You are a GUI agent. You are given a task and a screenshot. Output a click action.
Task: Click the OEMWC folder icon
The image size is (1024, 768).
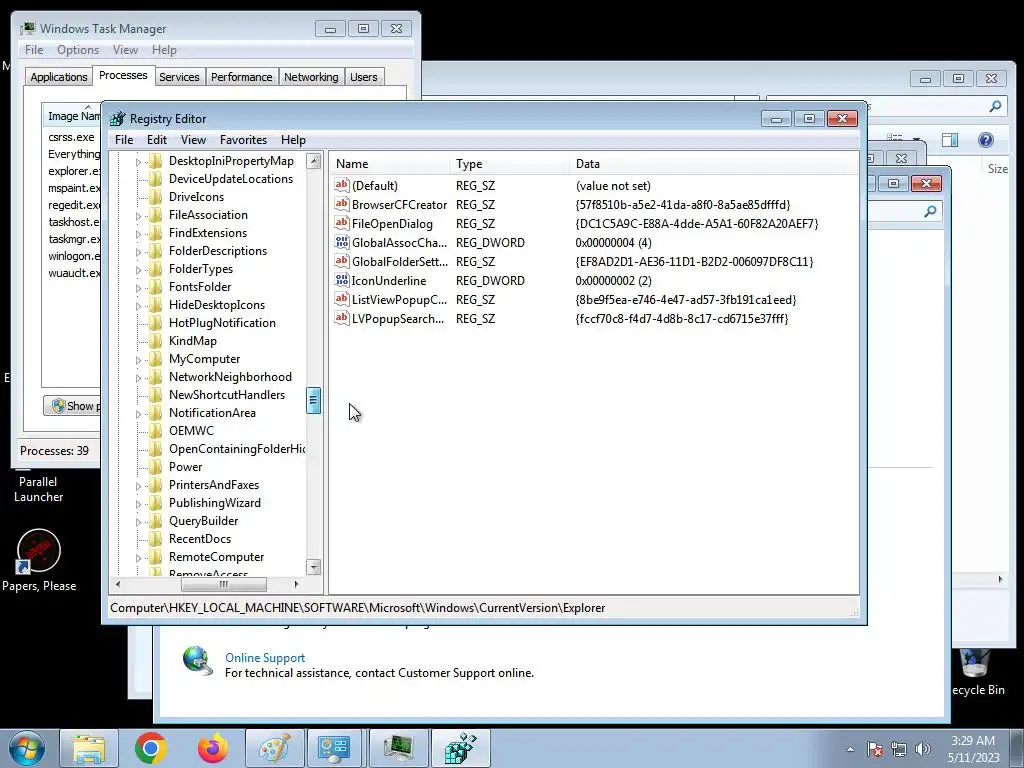(x=155, y=430)
